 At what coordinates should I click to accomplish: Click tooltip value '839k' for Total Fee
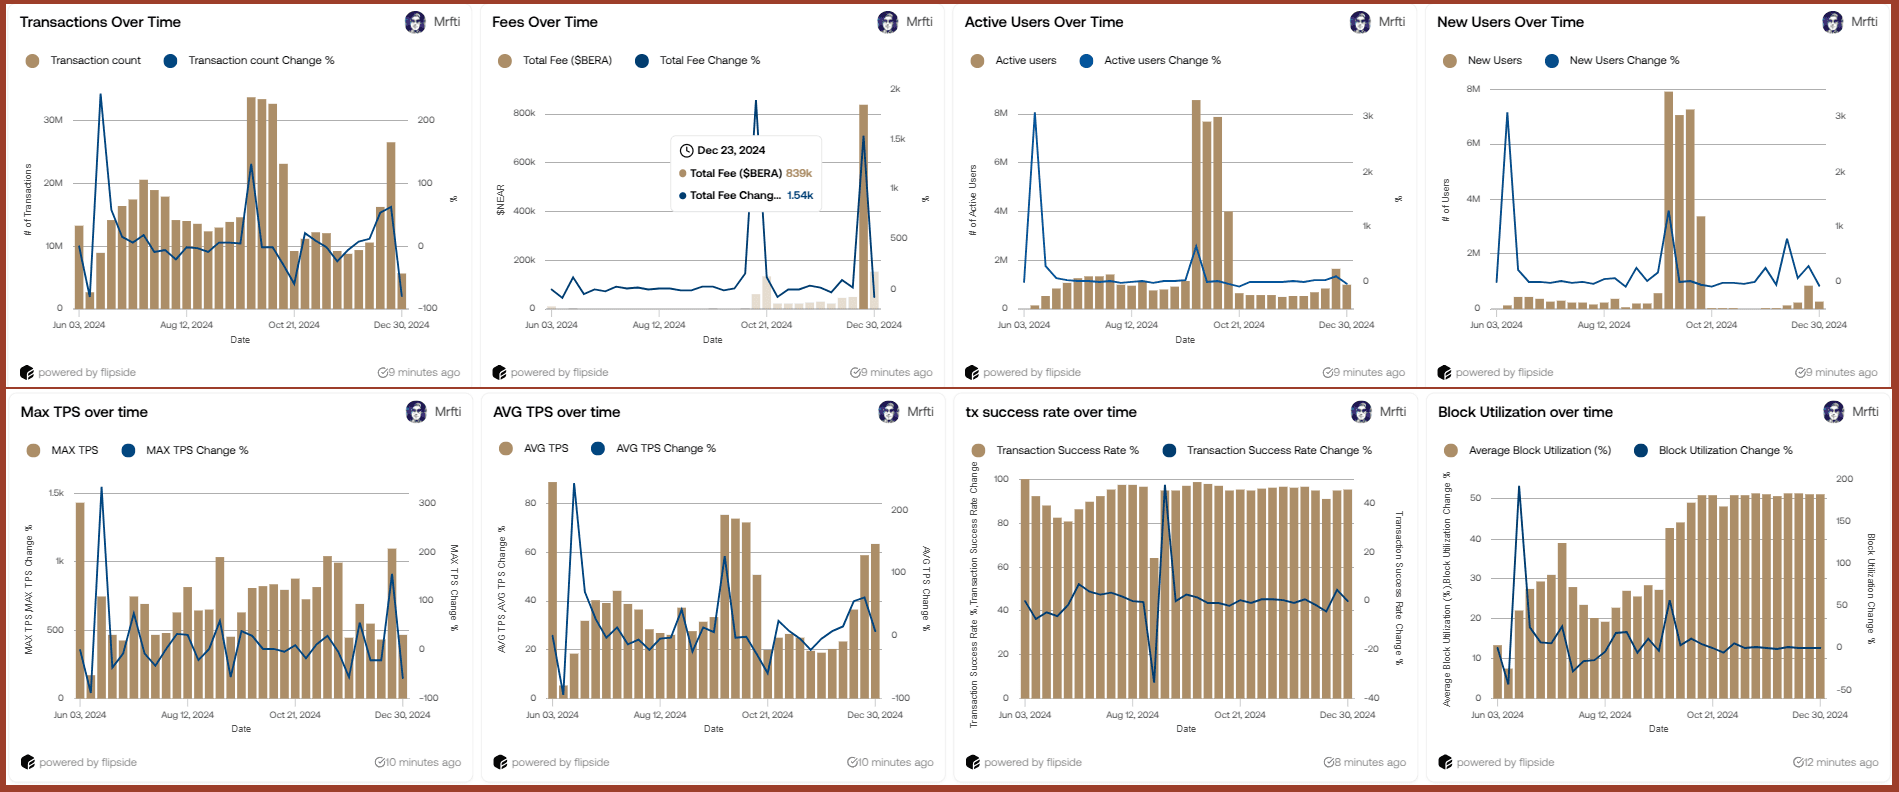click(x=799, y=173)
